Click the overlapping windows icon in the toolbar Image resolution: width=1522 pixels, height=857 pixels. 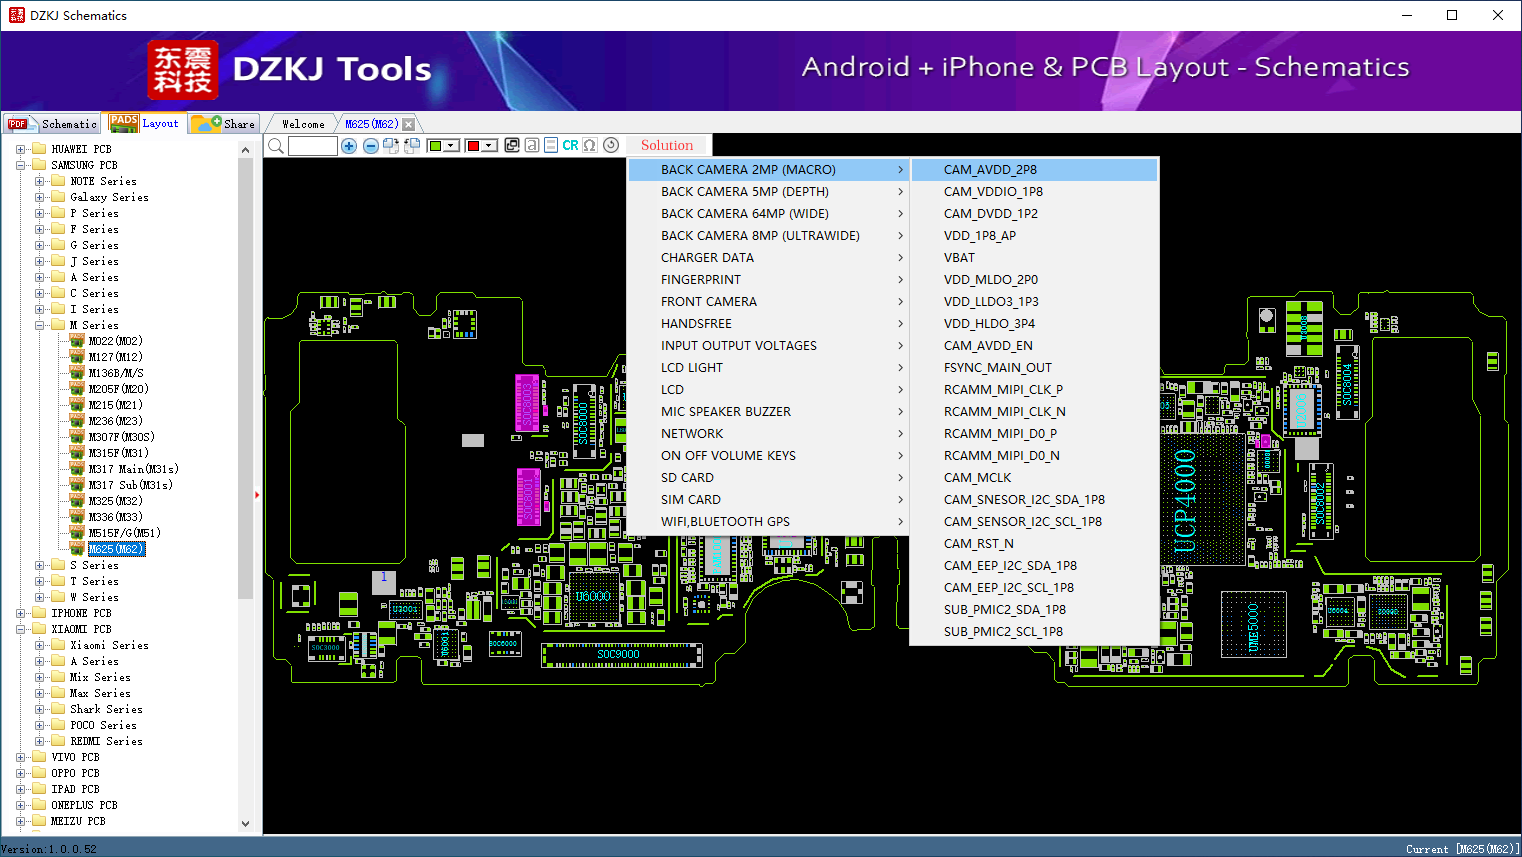(x=512, y=145)
